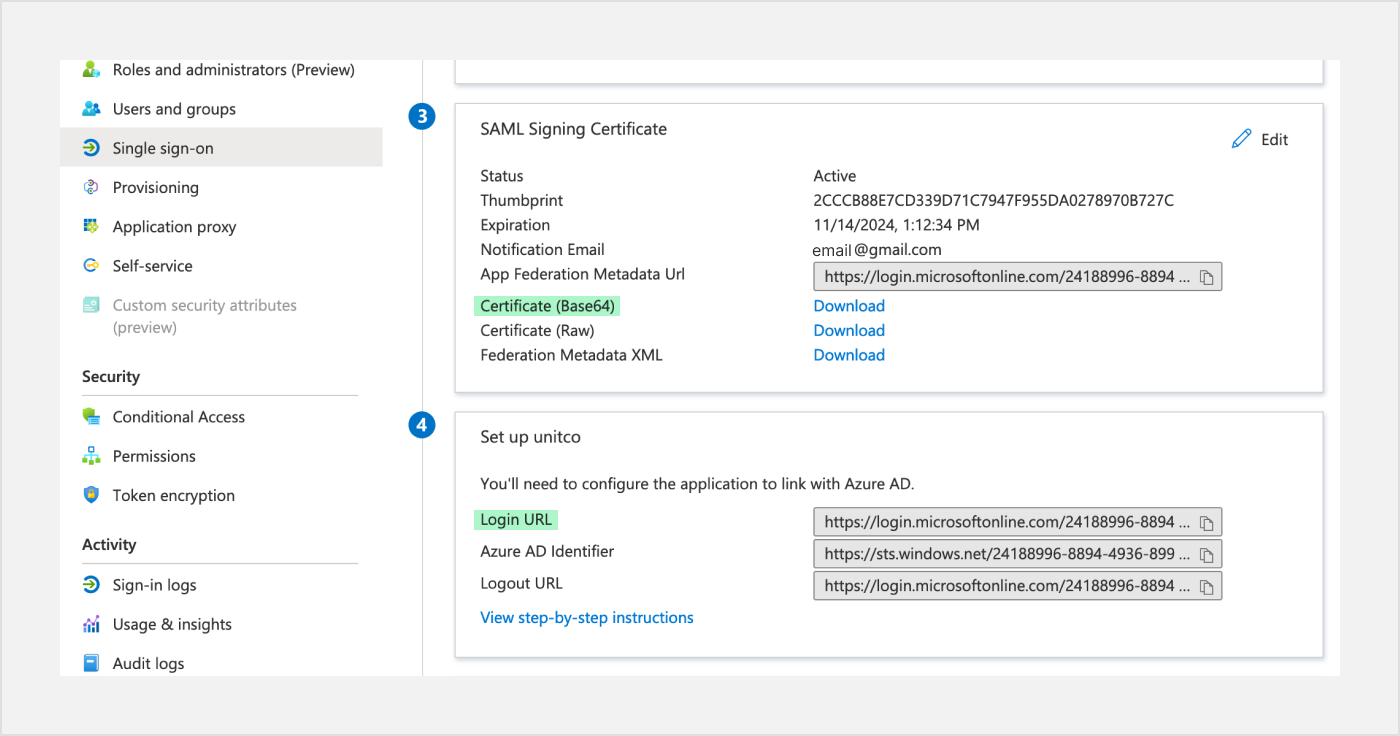Click the Login URL label
The width and height of the screenshot is (1400, 736).
516,520
